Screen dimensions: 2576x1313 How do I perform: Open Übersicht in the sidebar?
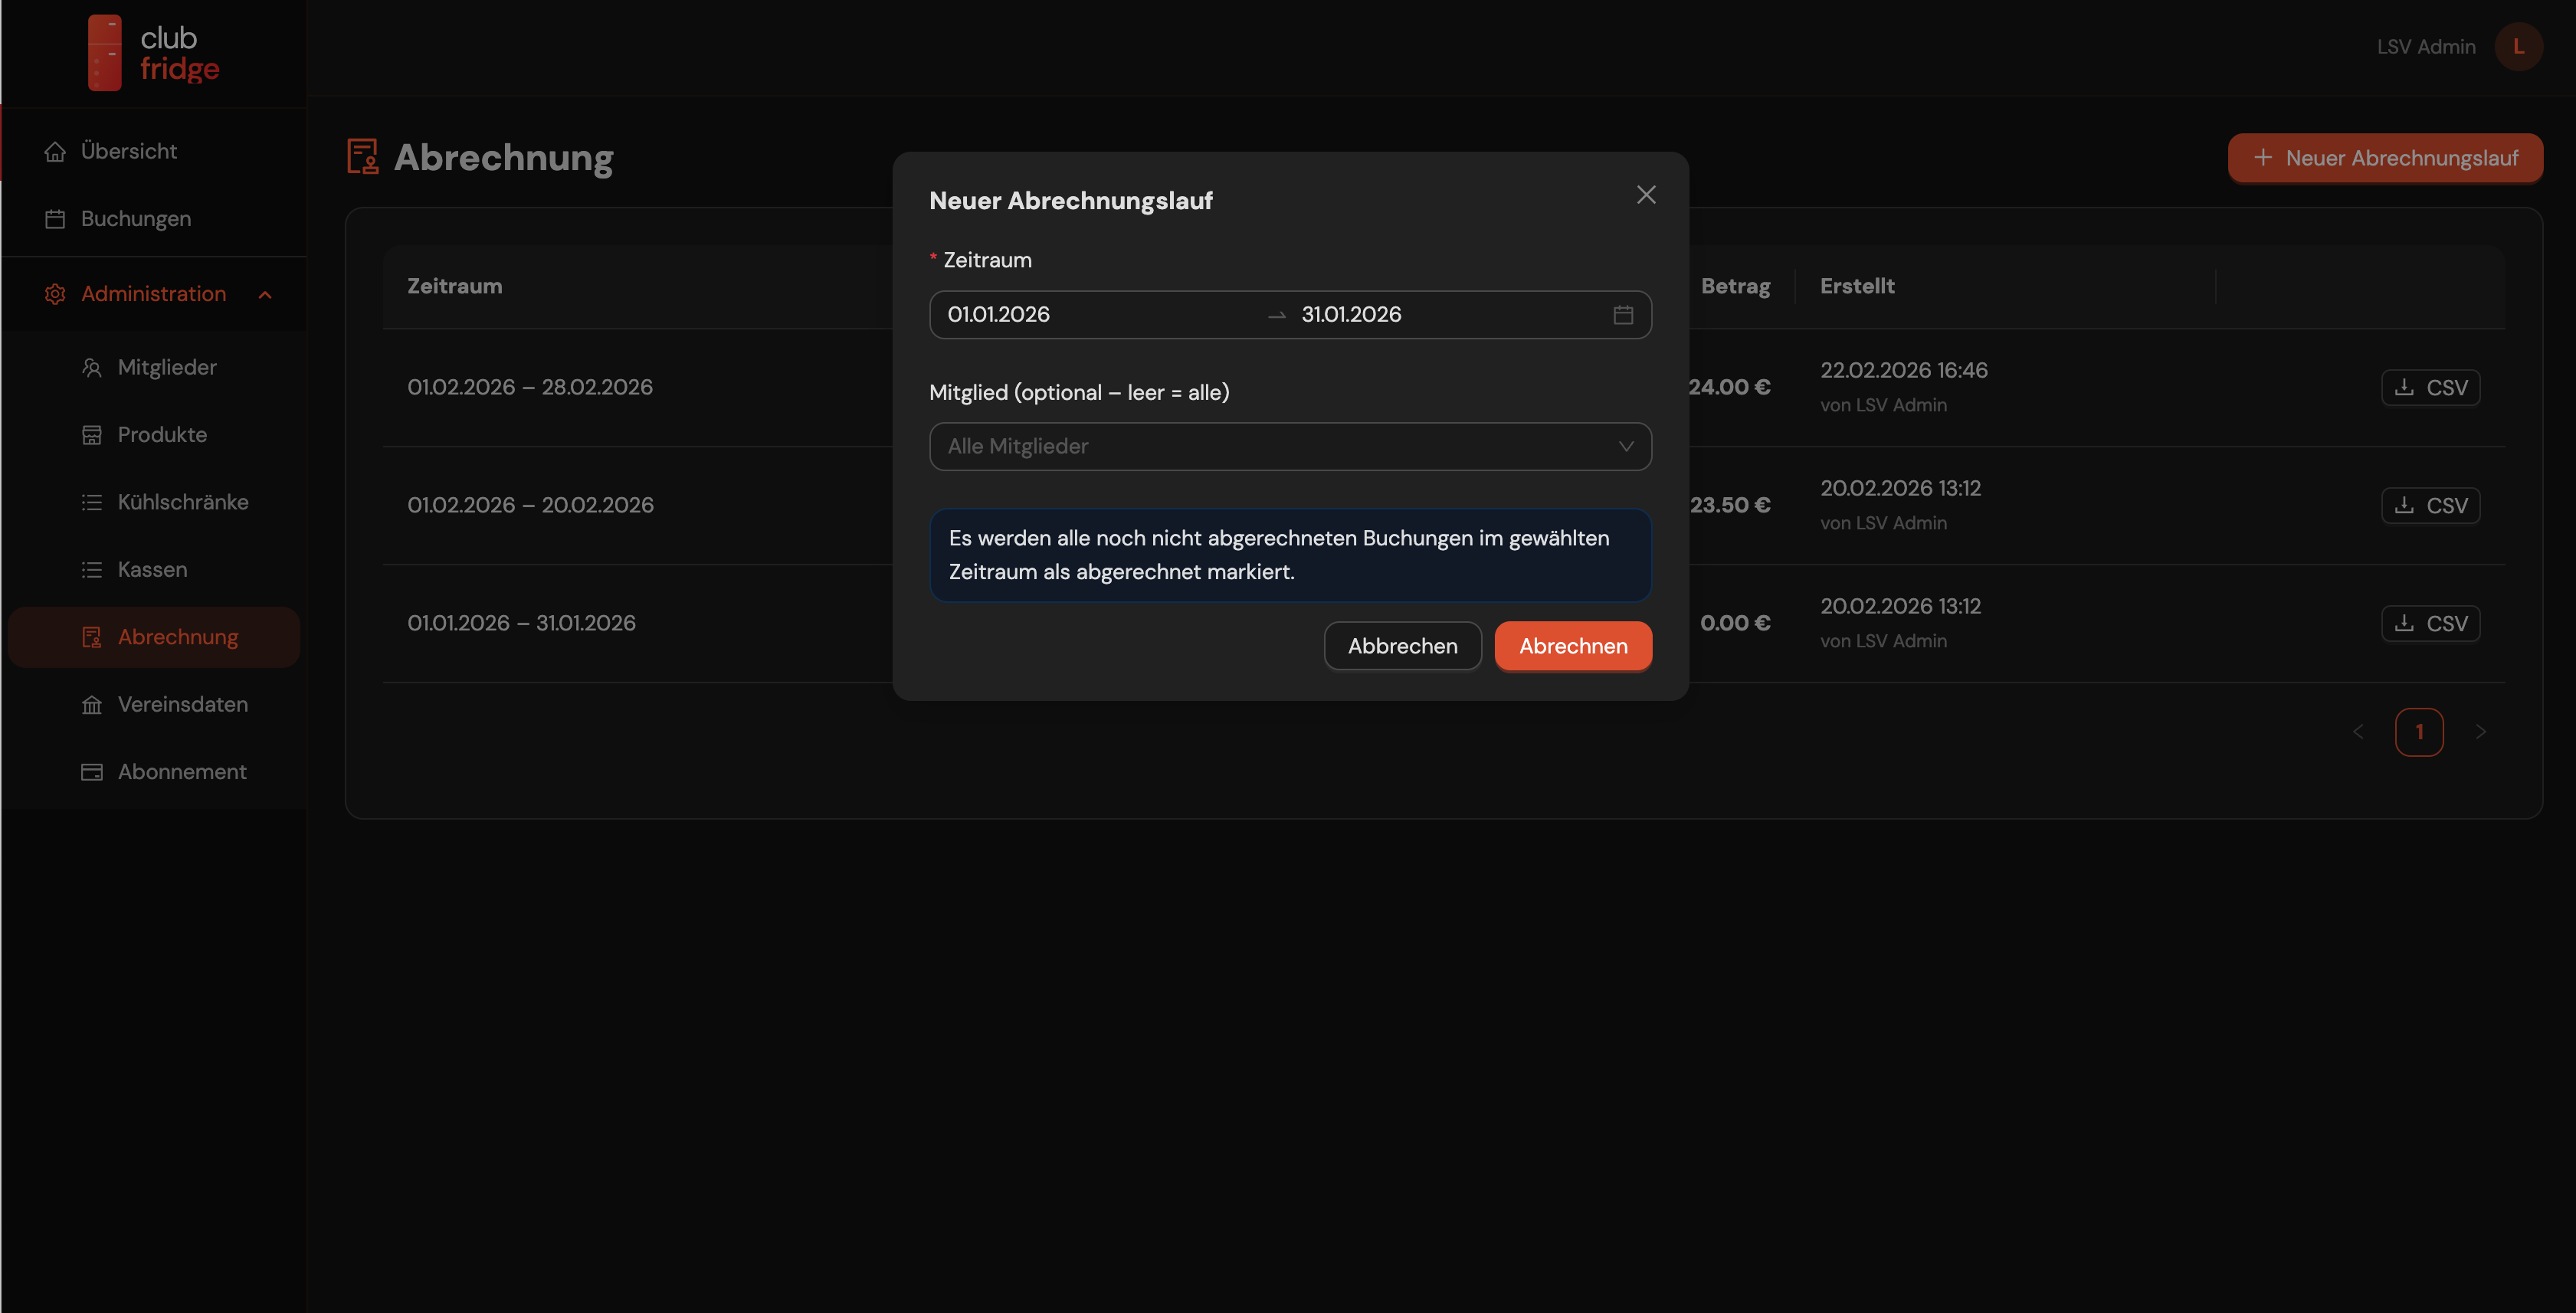128,151
